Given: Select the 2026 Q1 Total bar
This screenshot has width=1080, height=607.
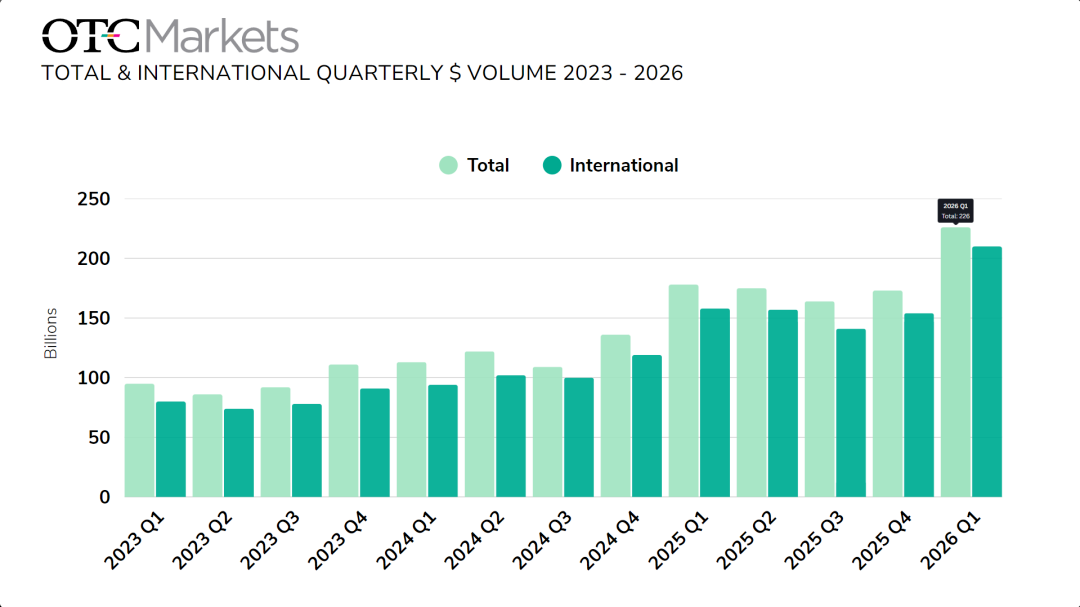Looking at the screenshot, I should [955, 362].
